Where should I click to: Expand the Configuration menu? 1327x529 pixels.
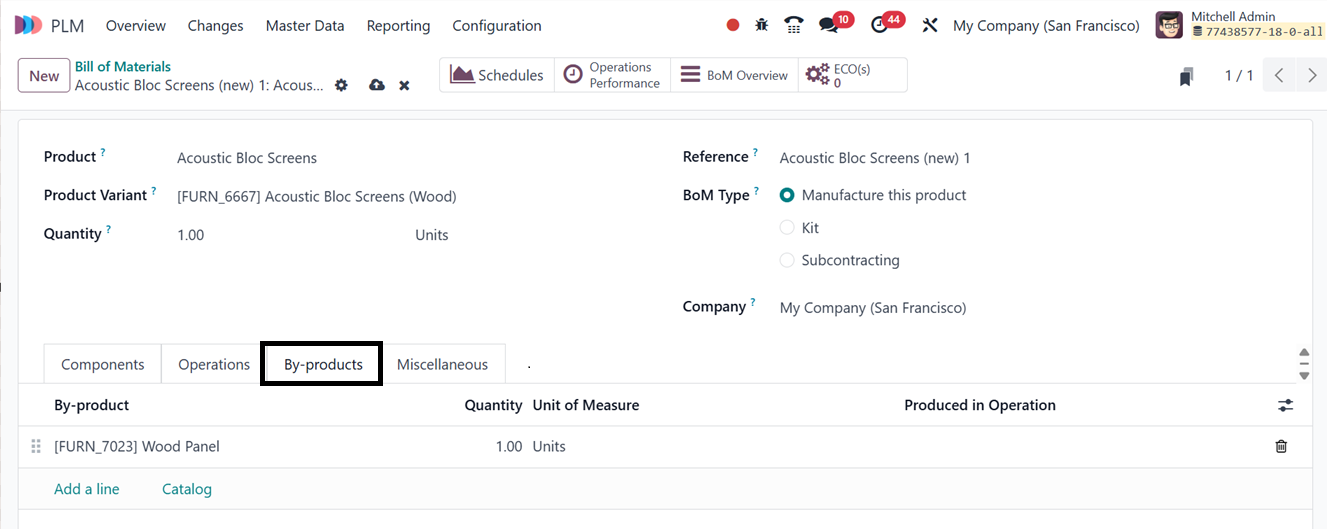point(496,26)
